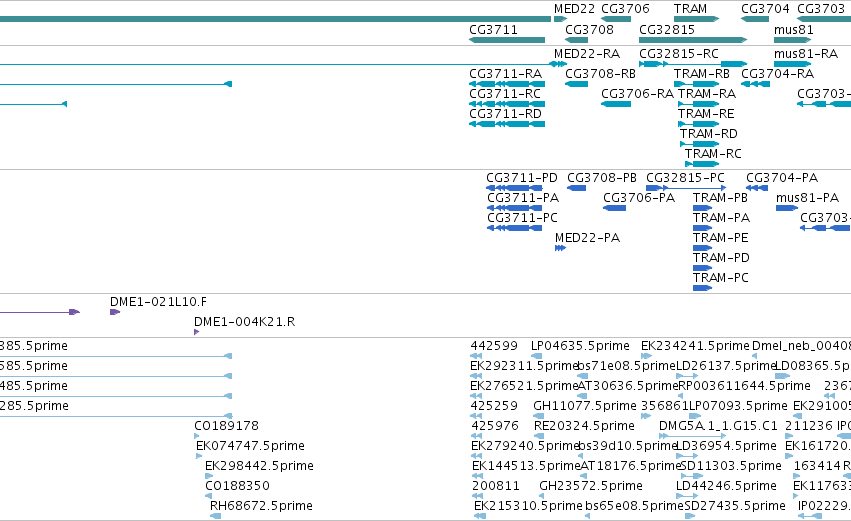The width and height of the screenshot is (851, 521).
Task: Open transcript MED22-RA
Action: 587,54
